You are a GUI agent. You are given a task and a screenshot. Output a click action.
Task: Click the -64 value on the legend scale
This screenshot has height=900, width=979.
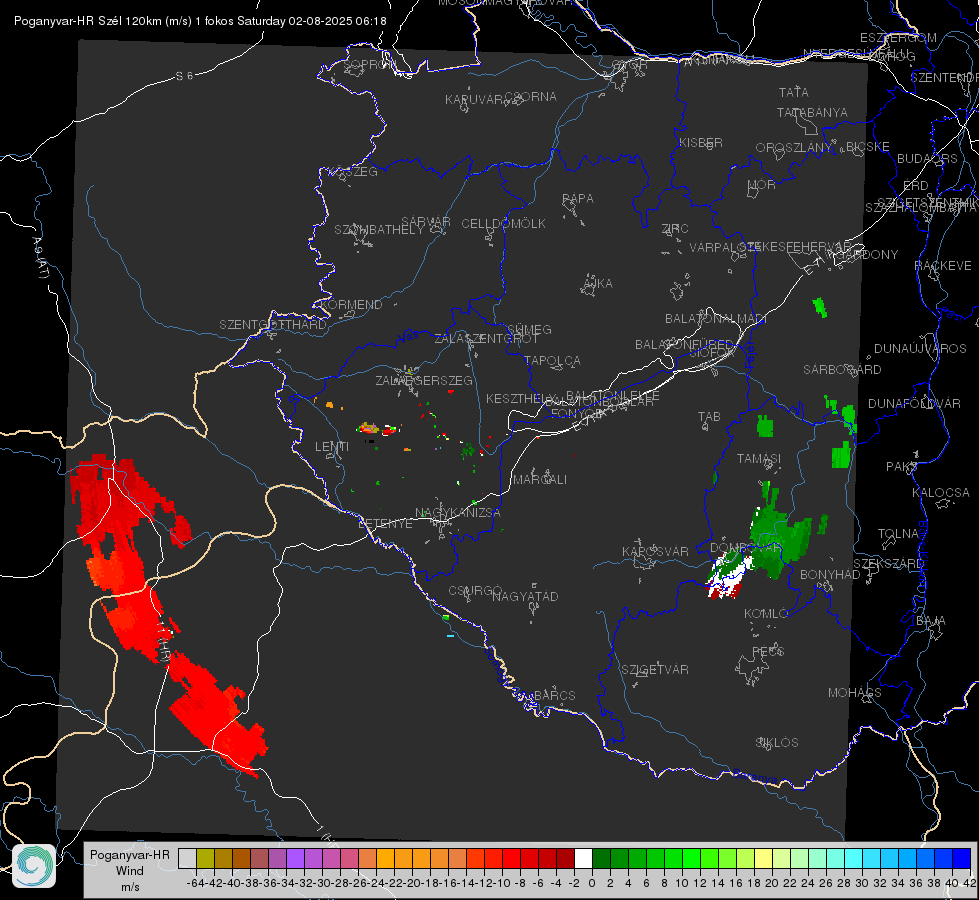[x=195, y=883]
